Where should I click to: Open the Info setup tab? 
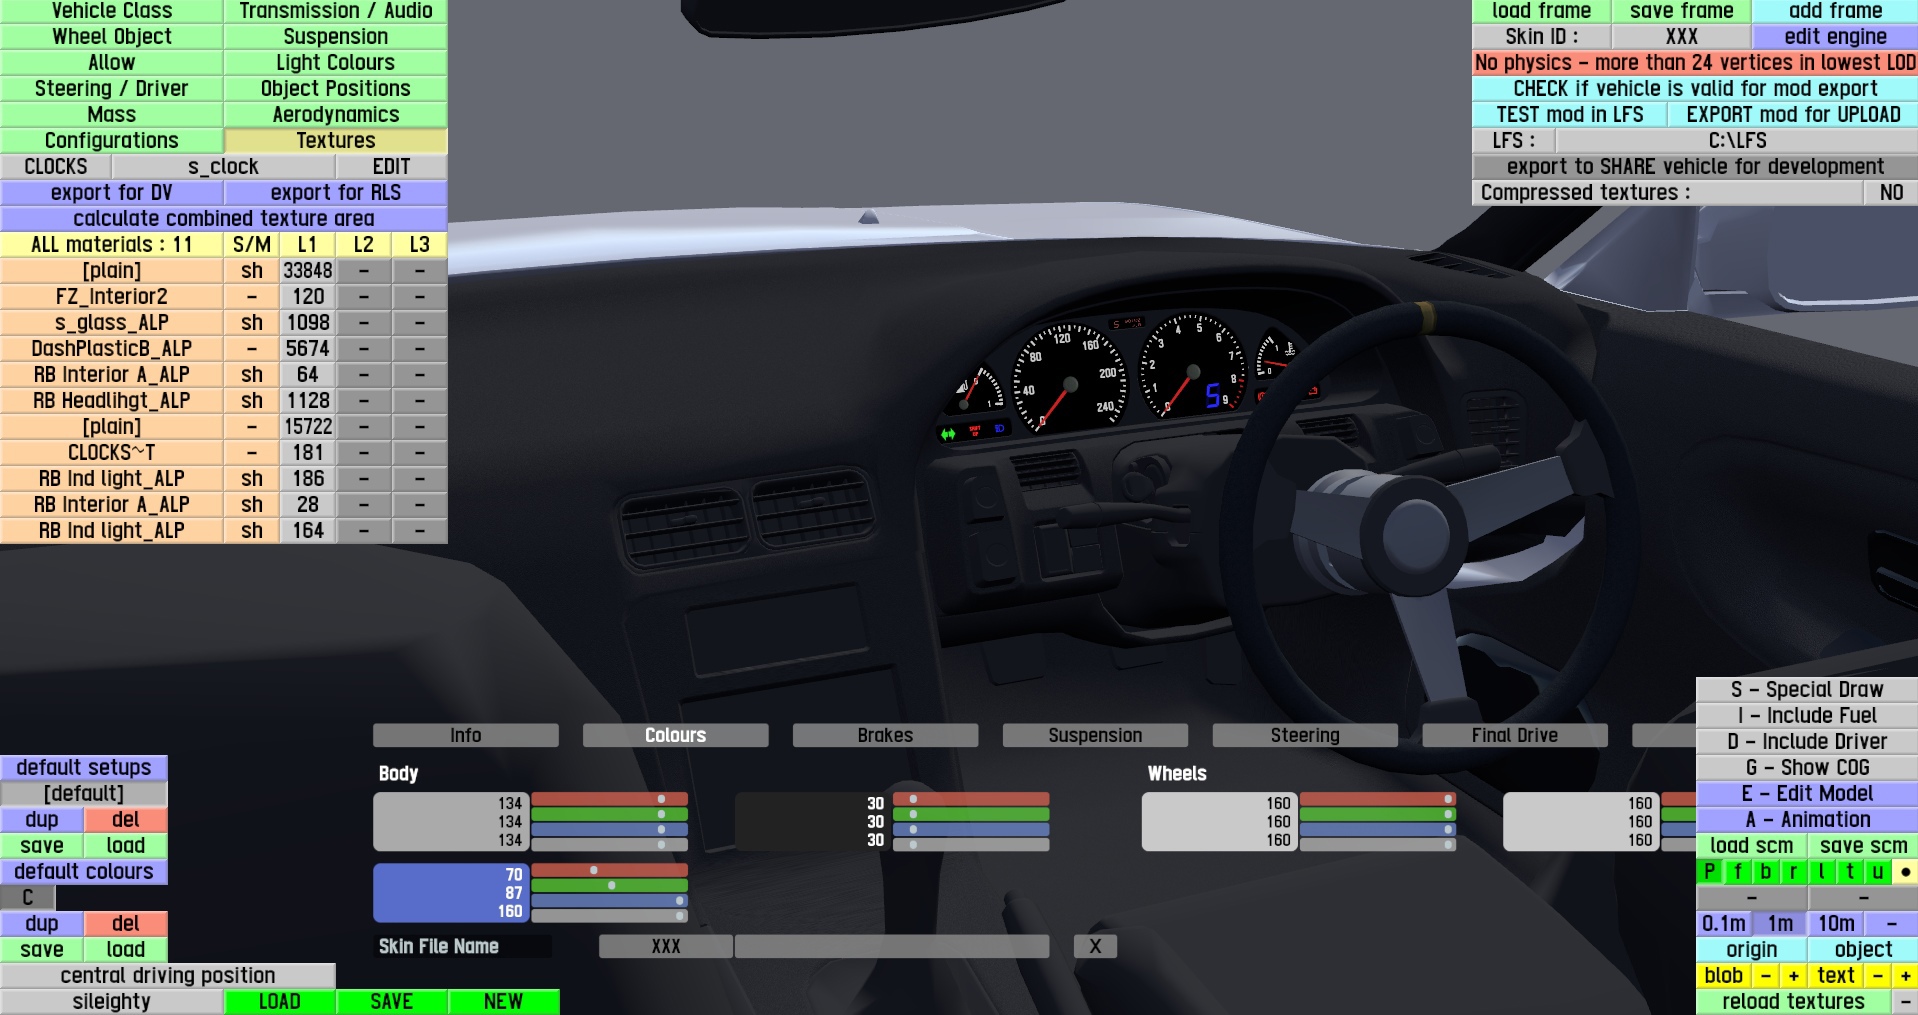[x=466, y=735]
